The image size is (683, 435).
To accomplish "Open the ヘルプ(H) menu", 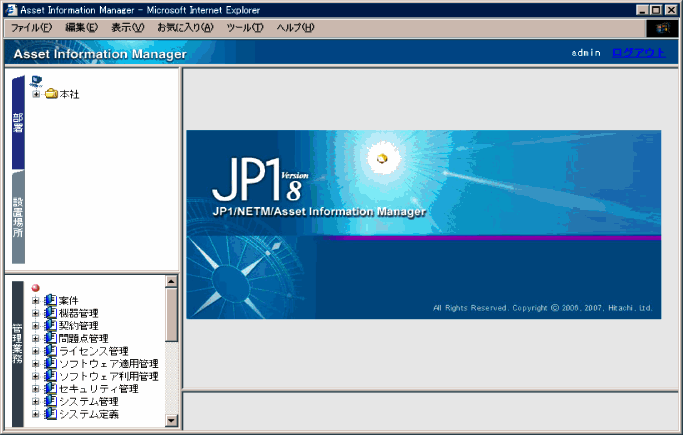I will (295, 28).
